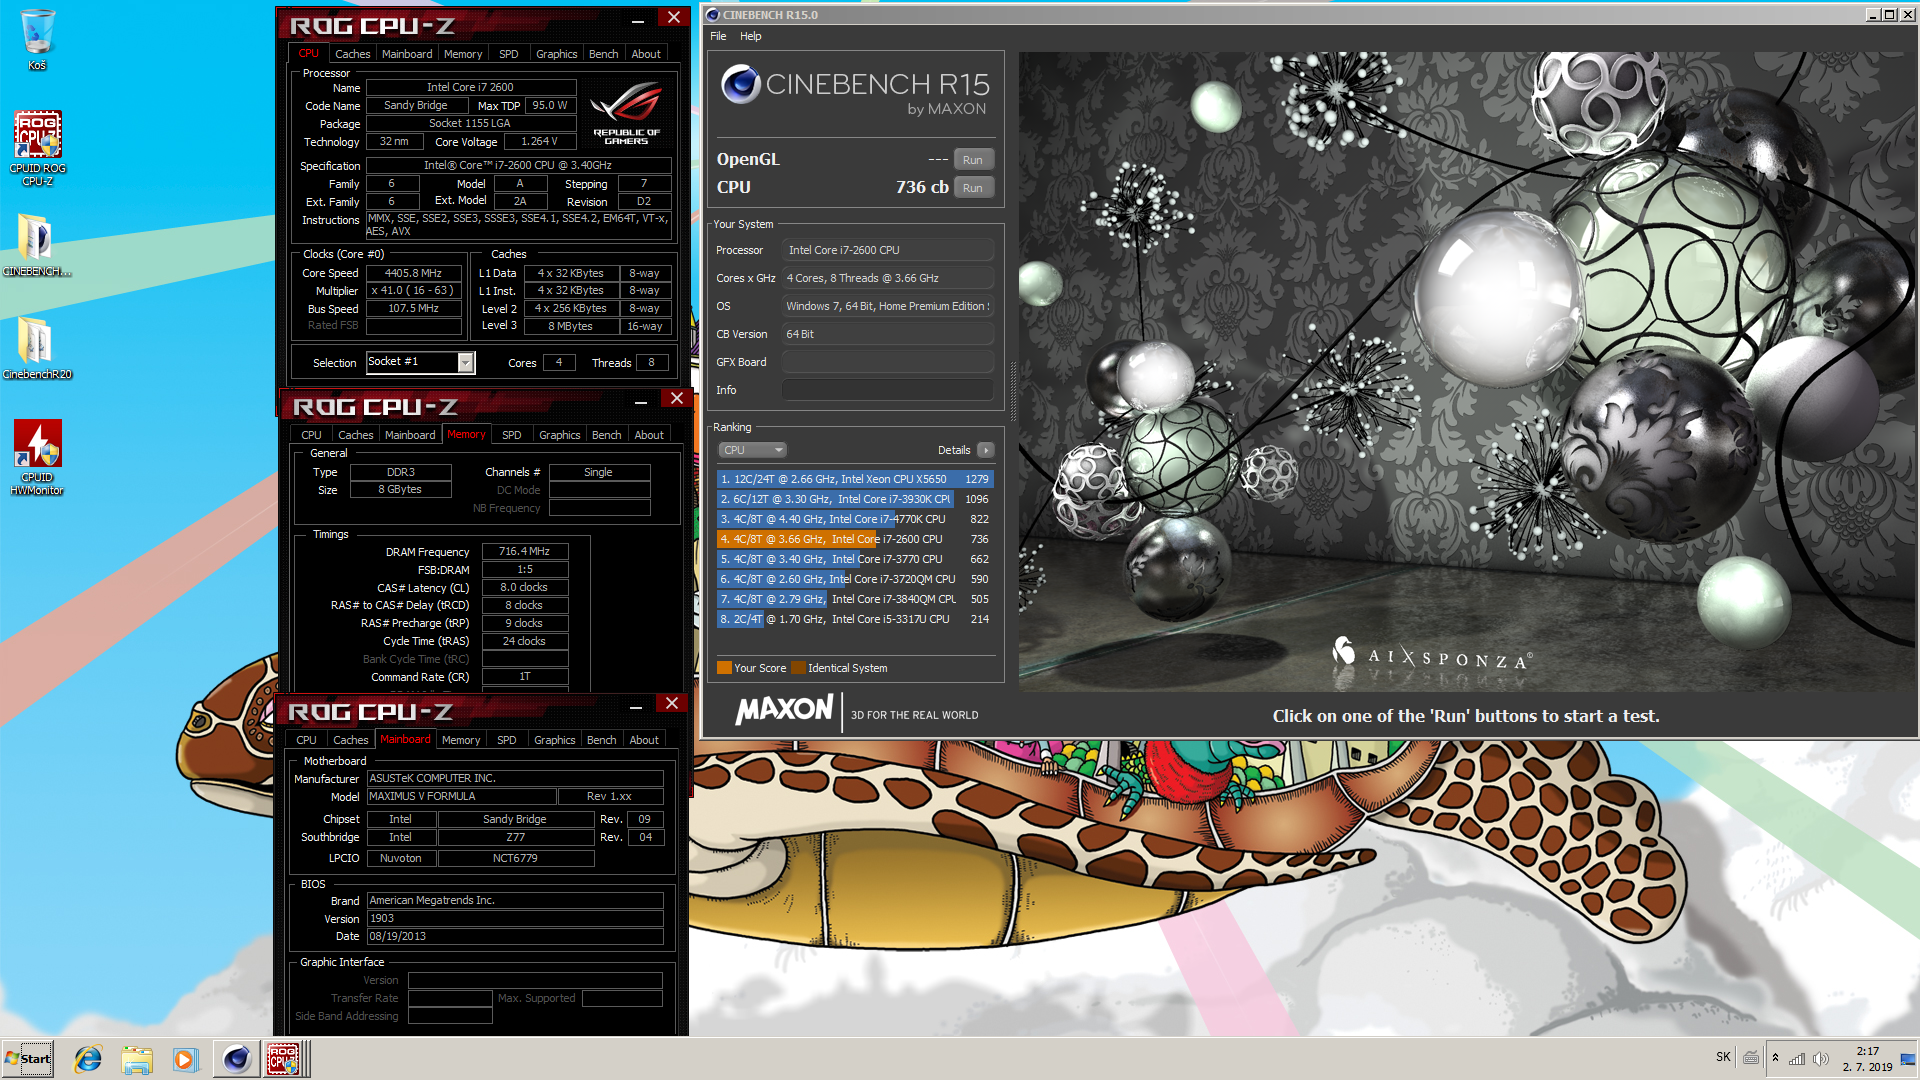Viewport: 1920px width, 1080px height.
Task: Open Cinebench File menu
Action: pyautogui.click(x=718, y=36)
